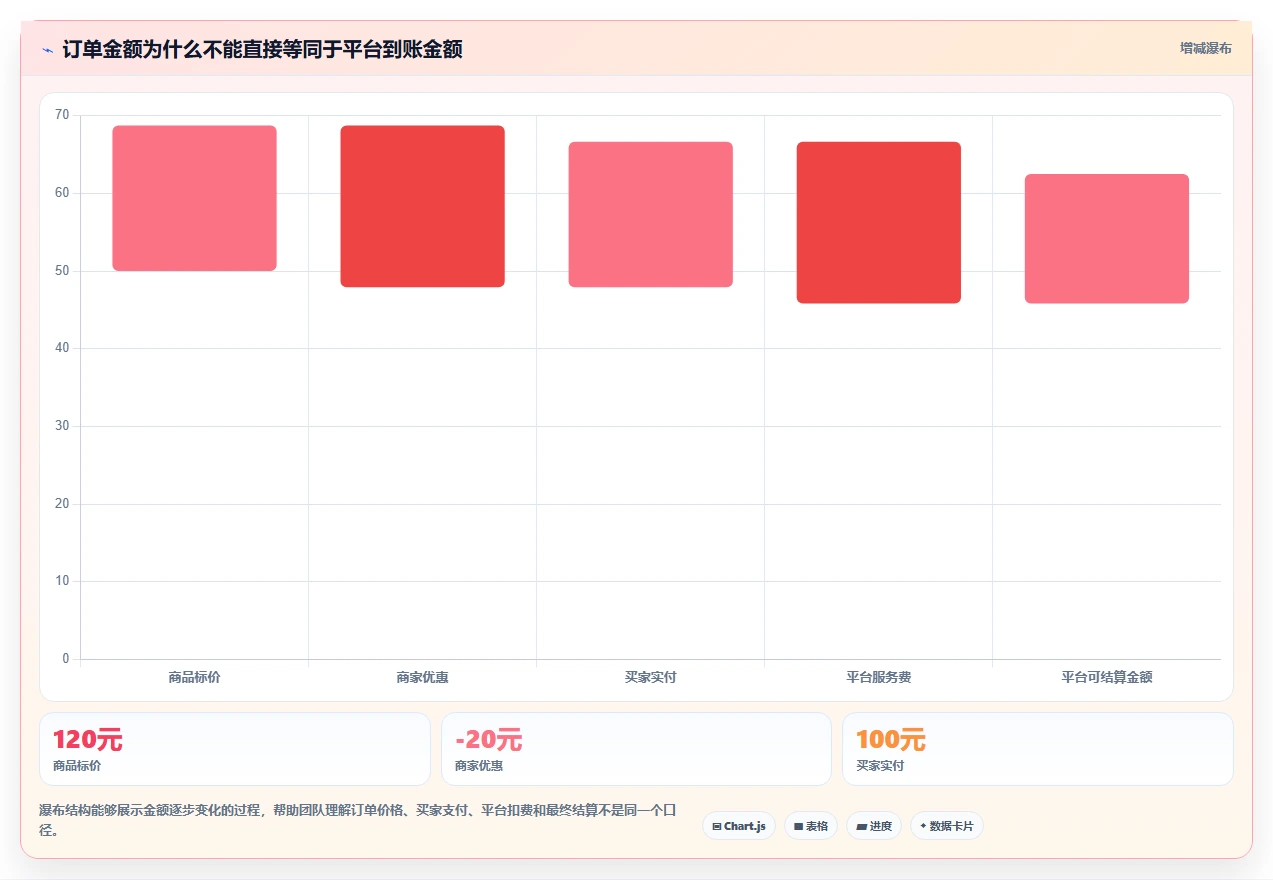
Task: Click the 平台服务费 axis label
Action: (878, 677)
